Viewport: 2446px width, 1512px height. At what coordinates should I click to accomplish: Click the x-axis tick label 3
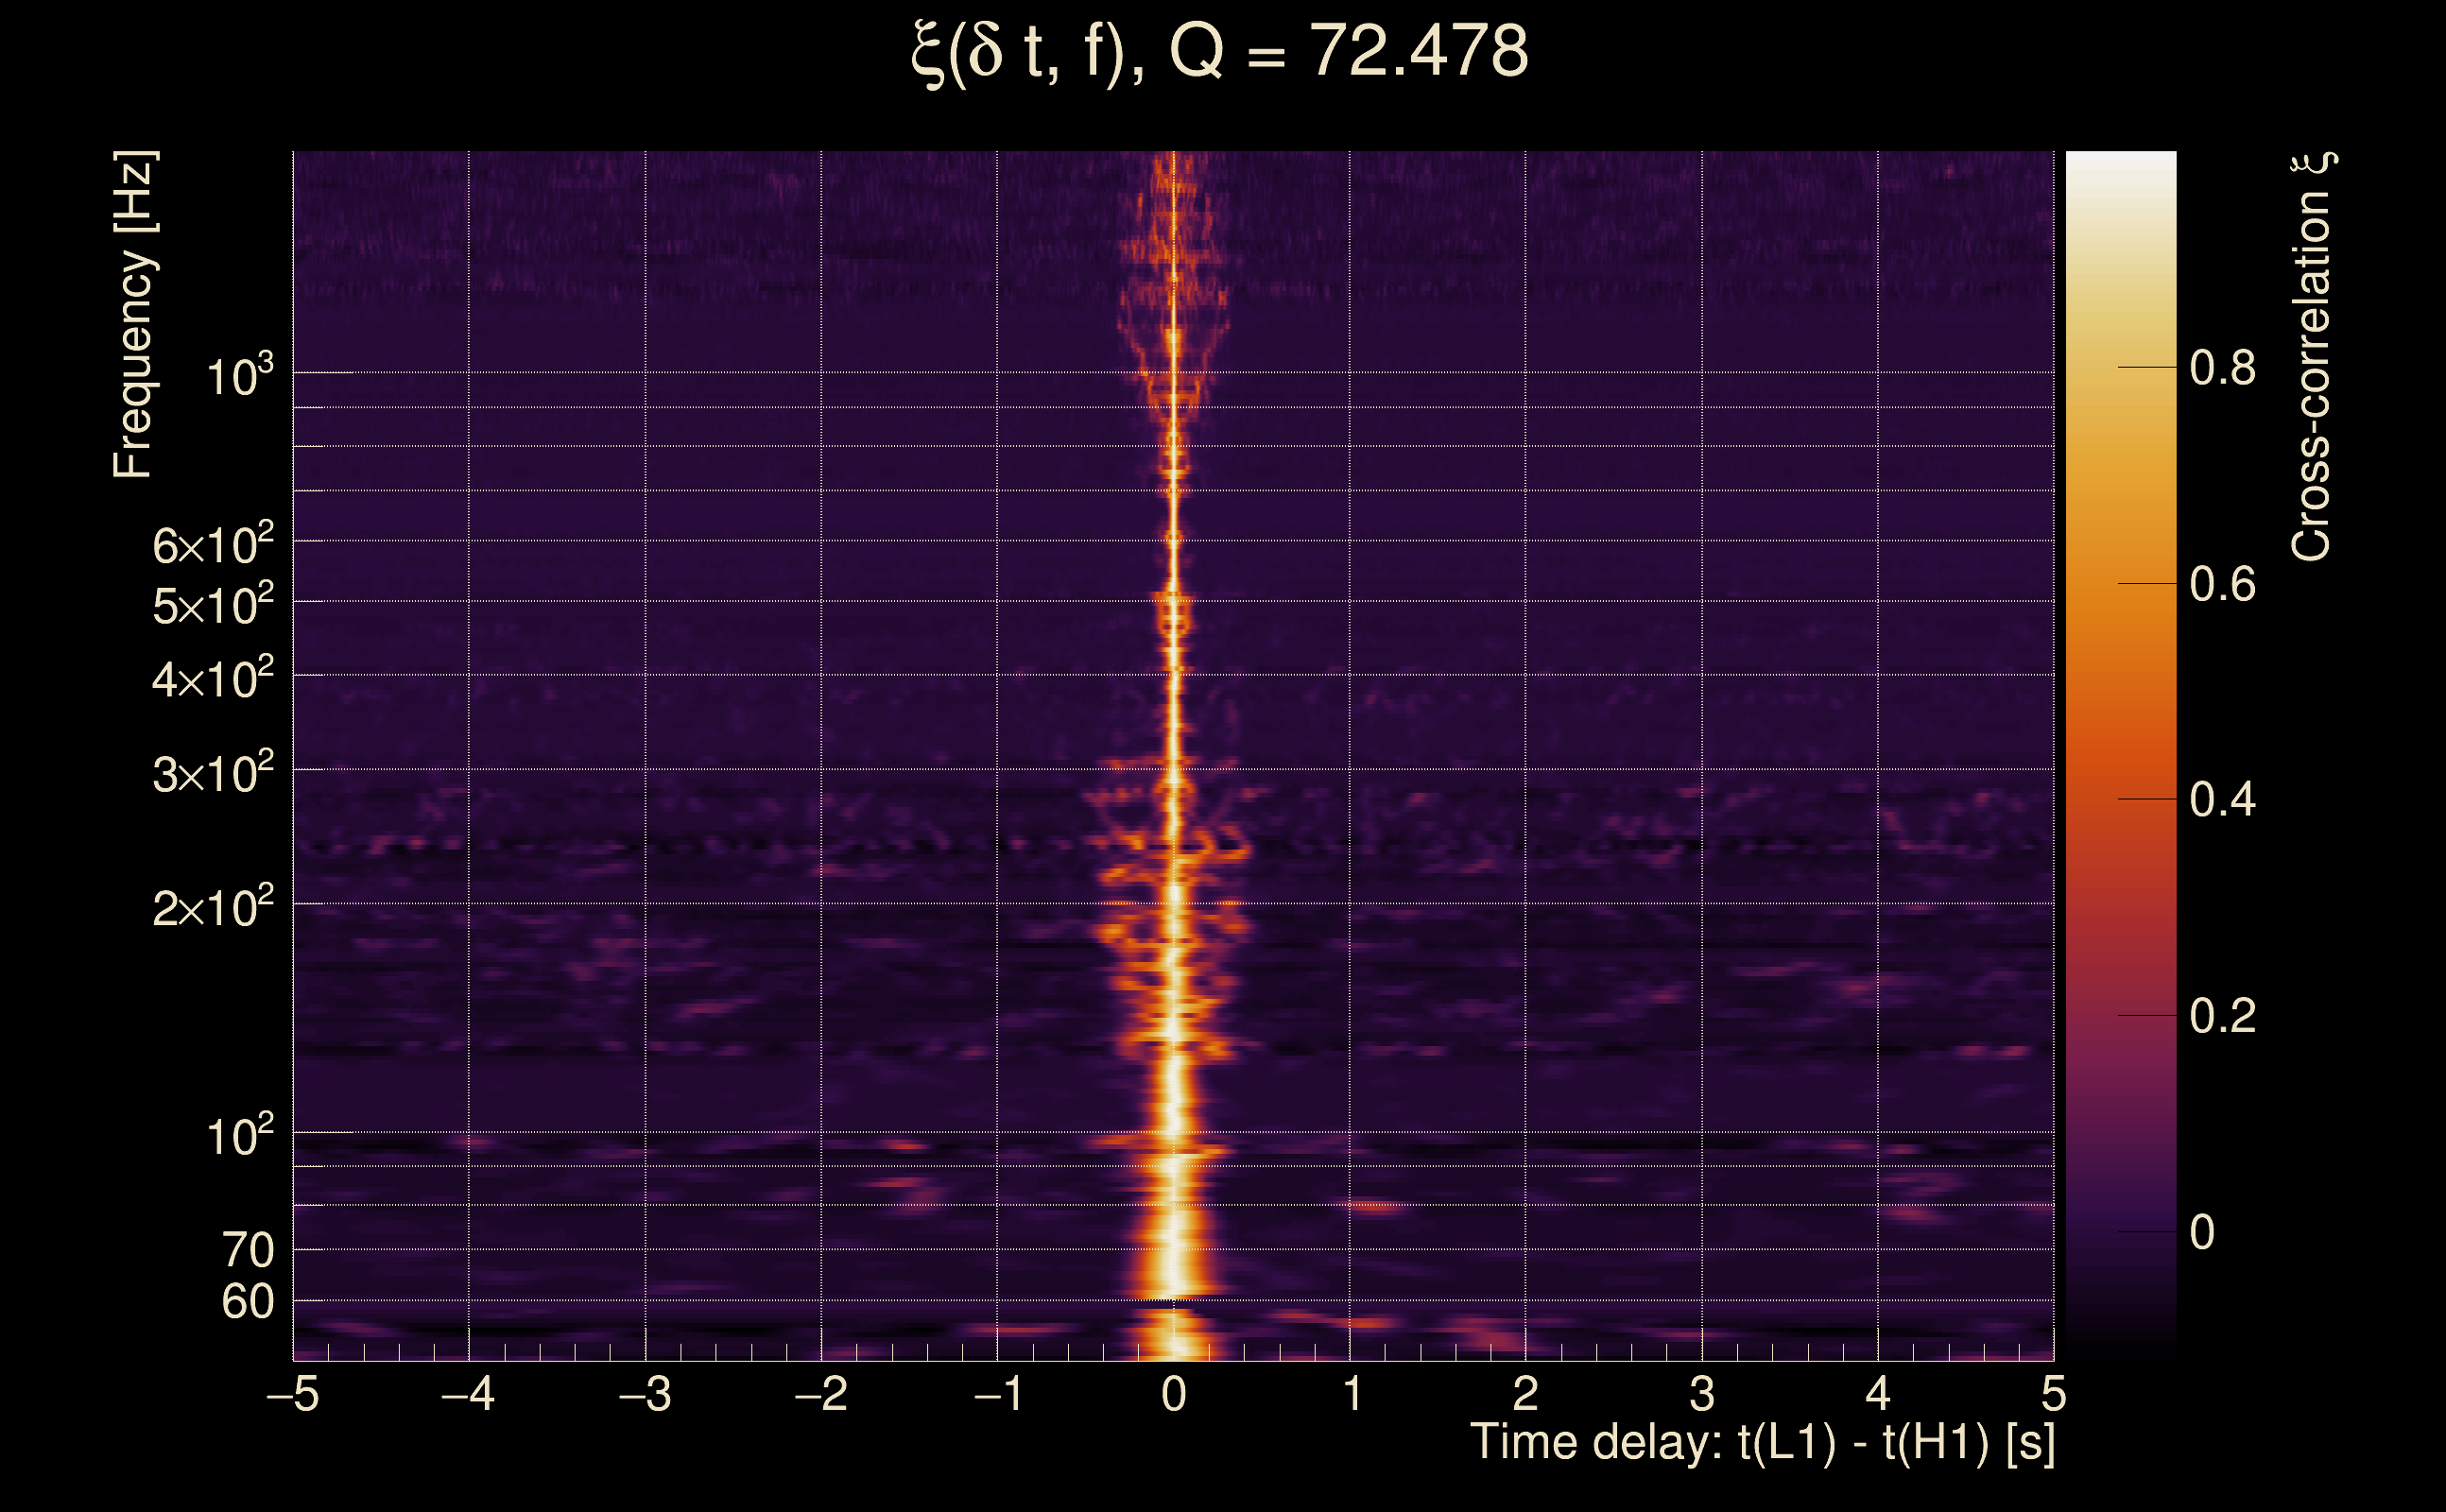1702,1394
